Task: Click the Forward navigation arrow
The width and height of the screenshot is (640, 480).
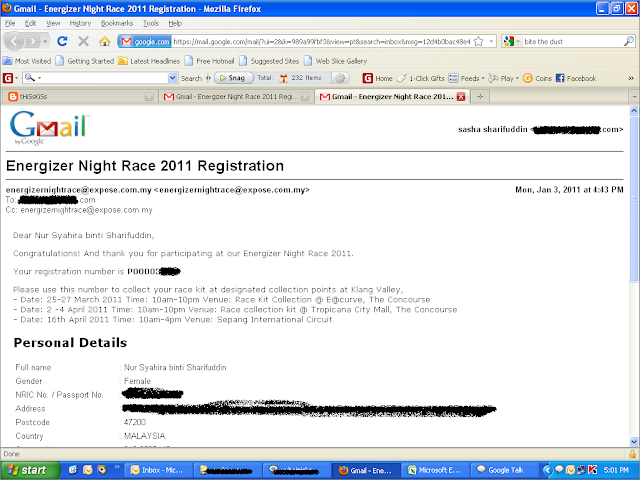Action: click(x=33, y=41)
